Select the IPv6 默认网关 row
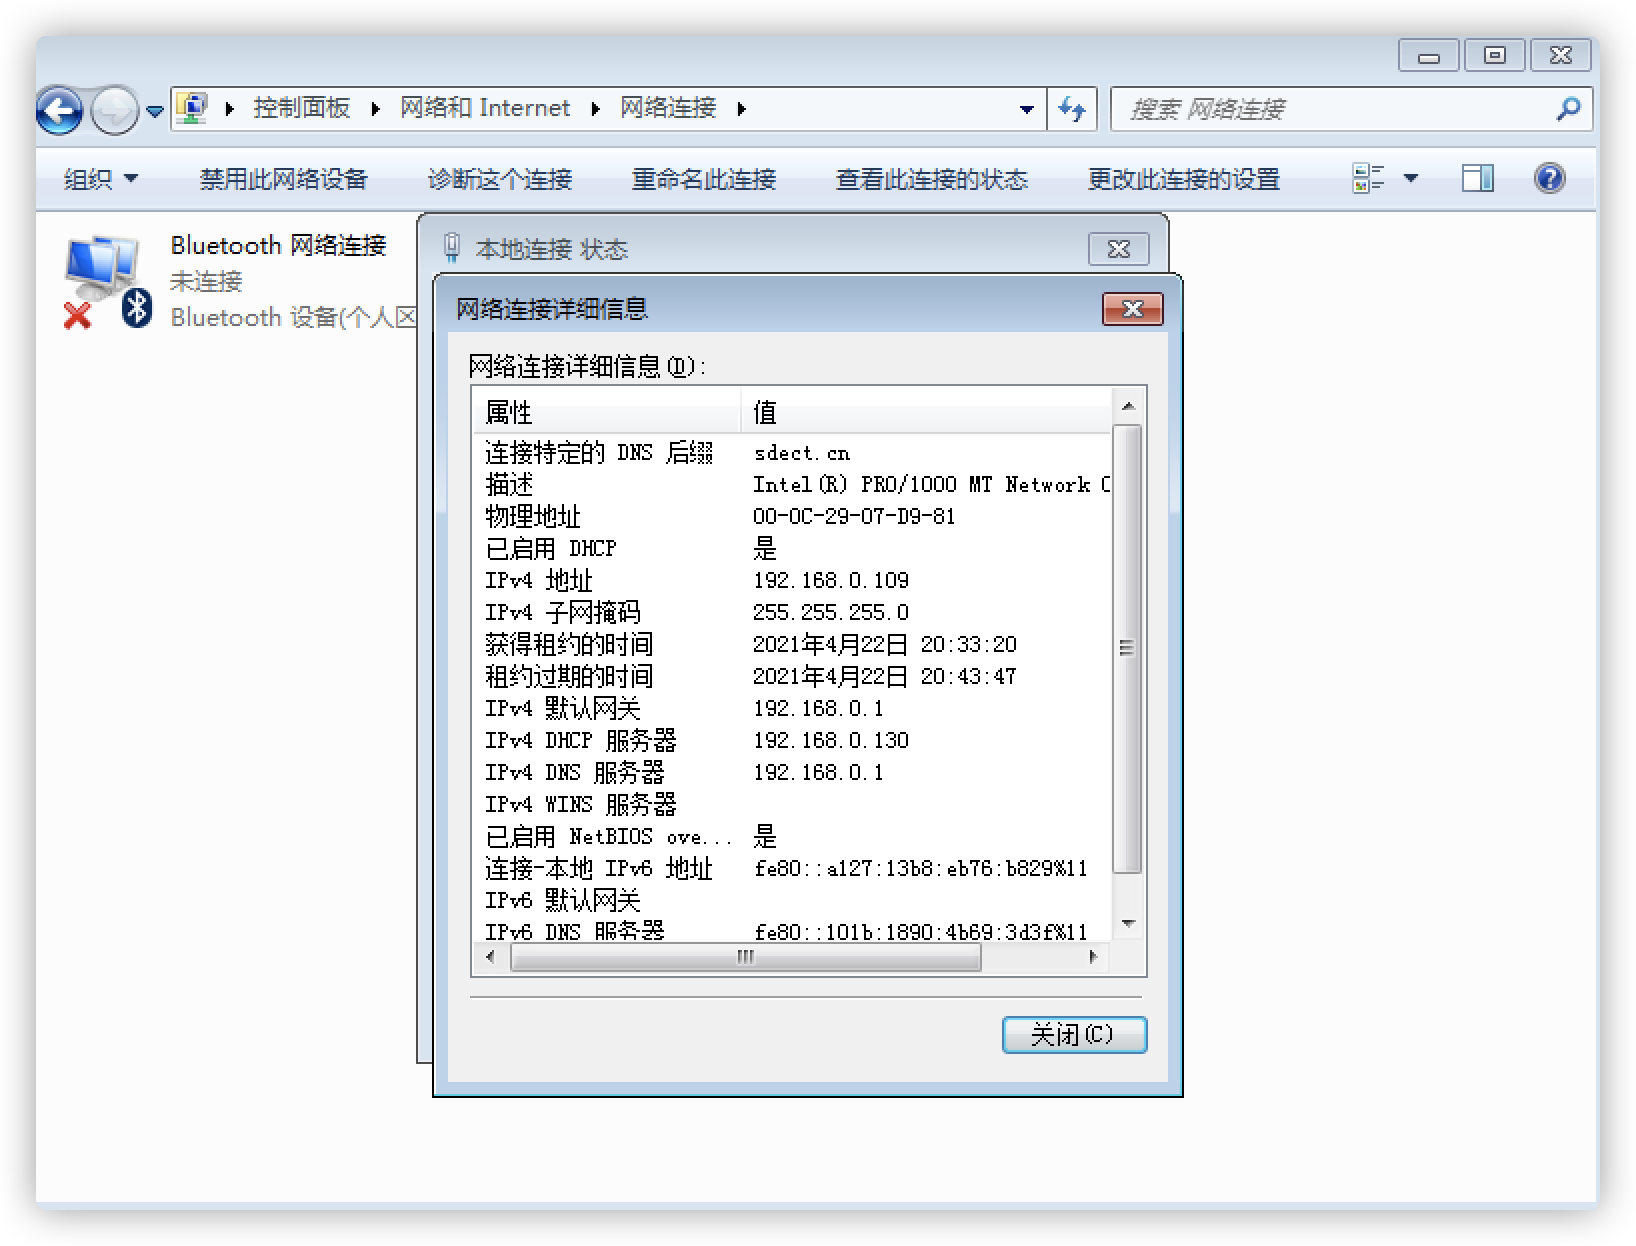The width and height of the screenshot is (1636, 1246). point(792,901)
